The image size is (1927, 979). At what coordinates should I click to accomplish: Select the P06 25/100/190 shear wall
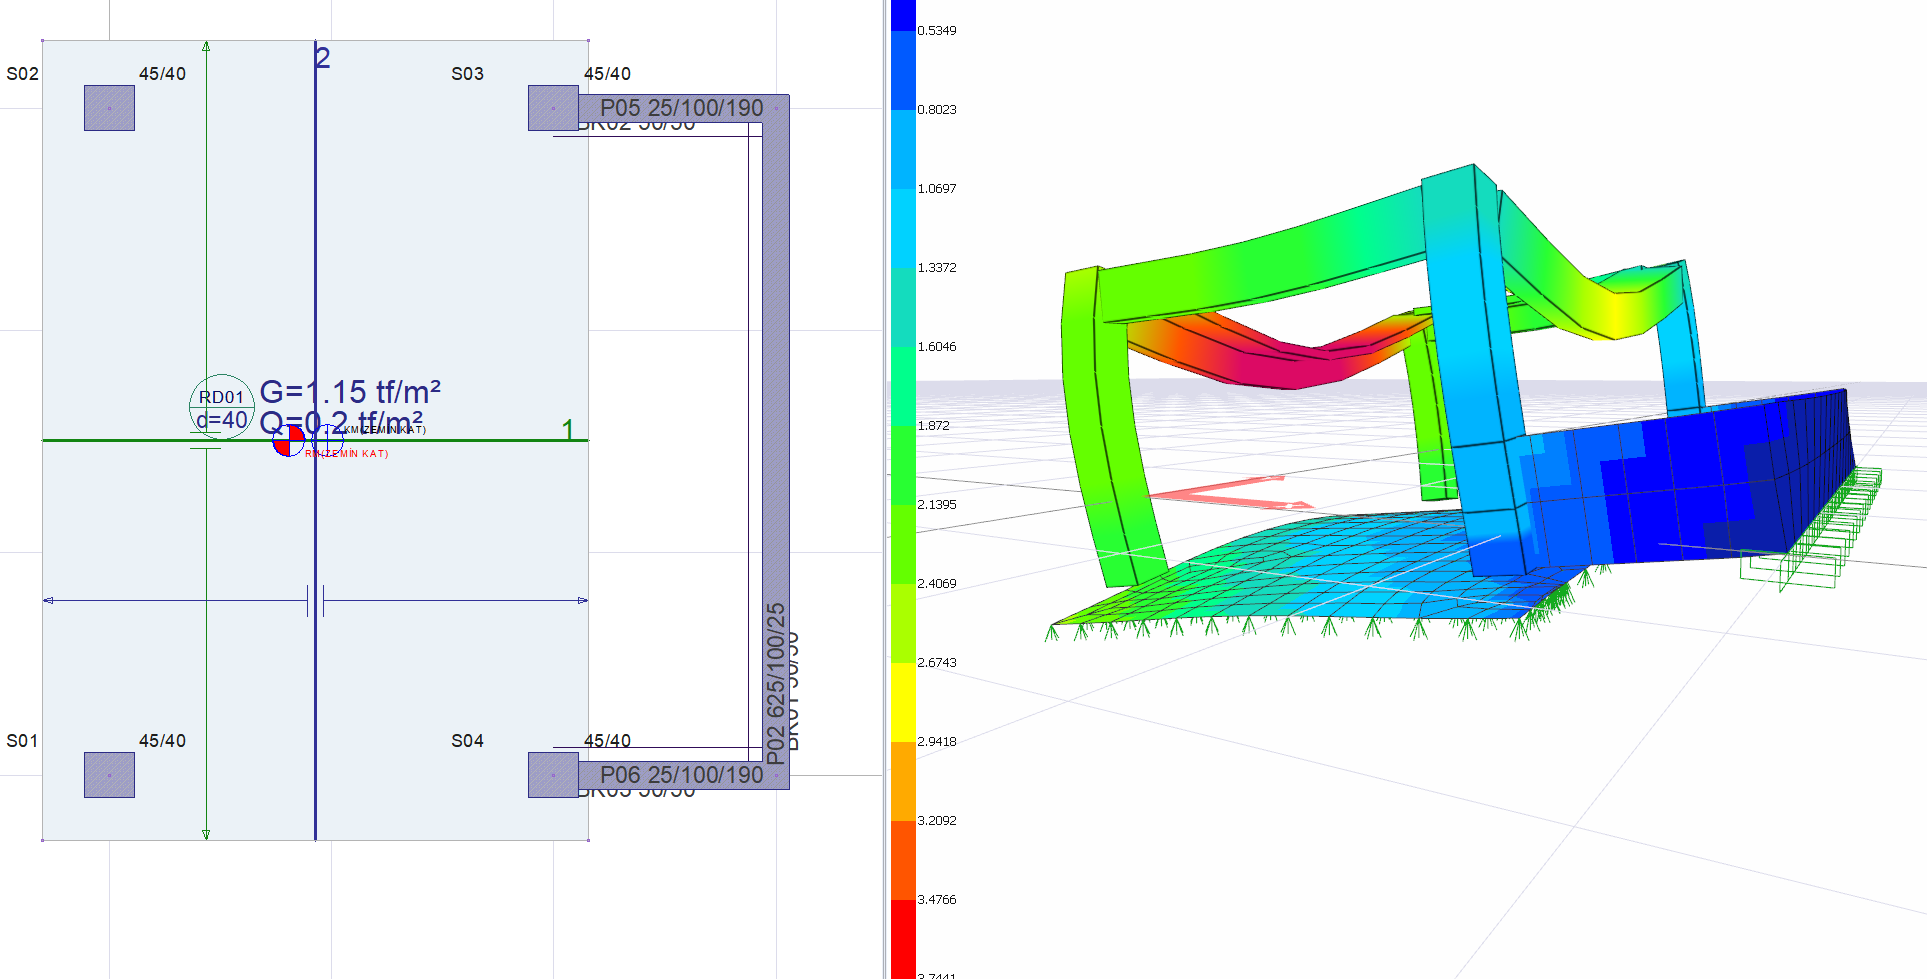(x=681, y=775)
